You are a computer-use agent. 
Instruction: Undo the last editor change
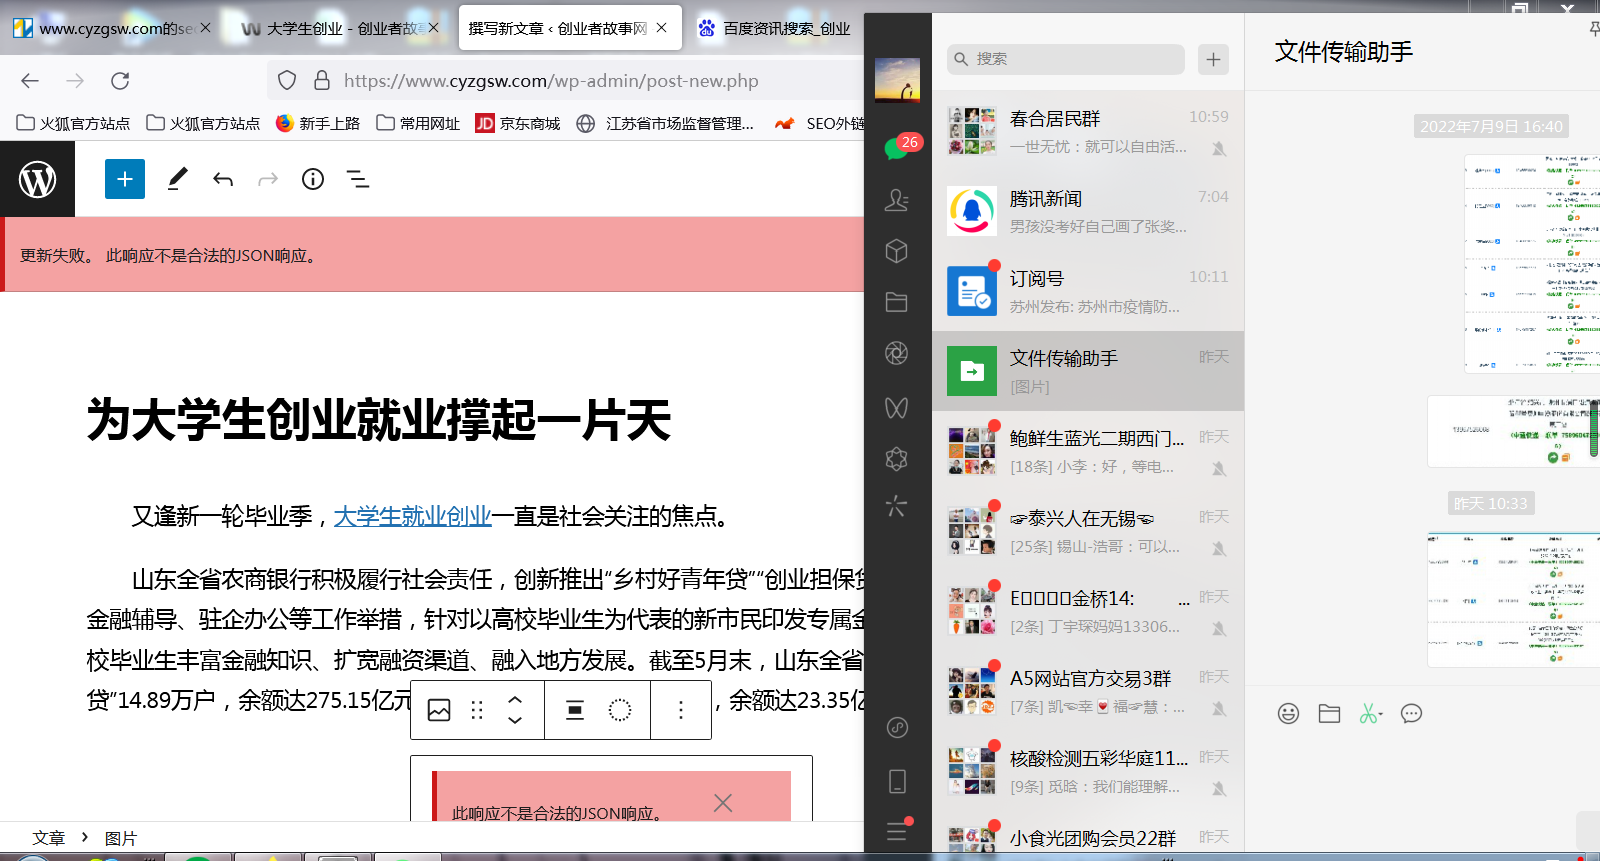[x=223, y=179]
